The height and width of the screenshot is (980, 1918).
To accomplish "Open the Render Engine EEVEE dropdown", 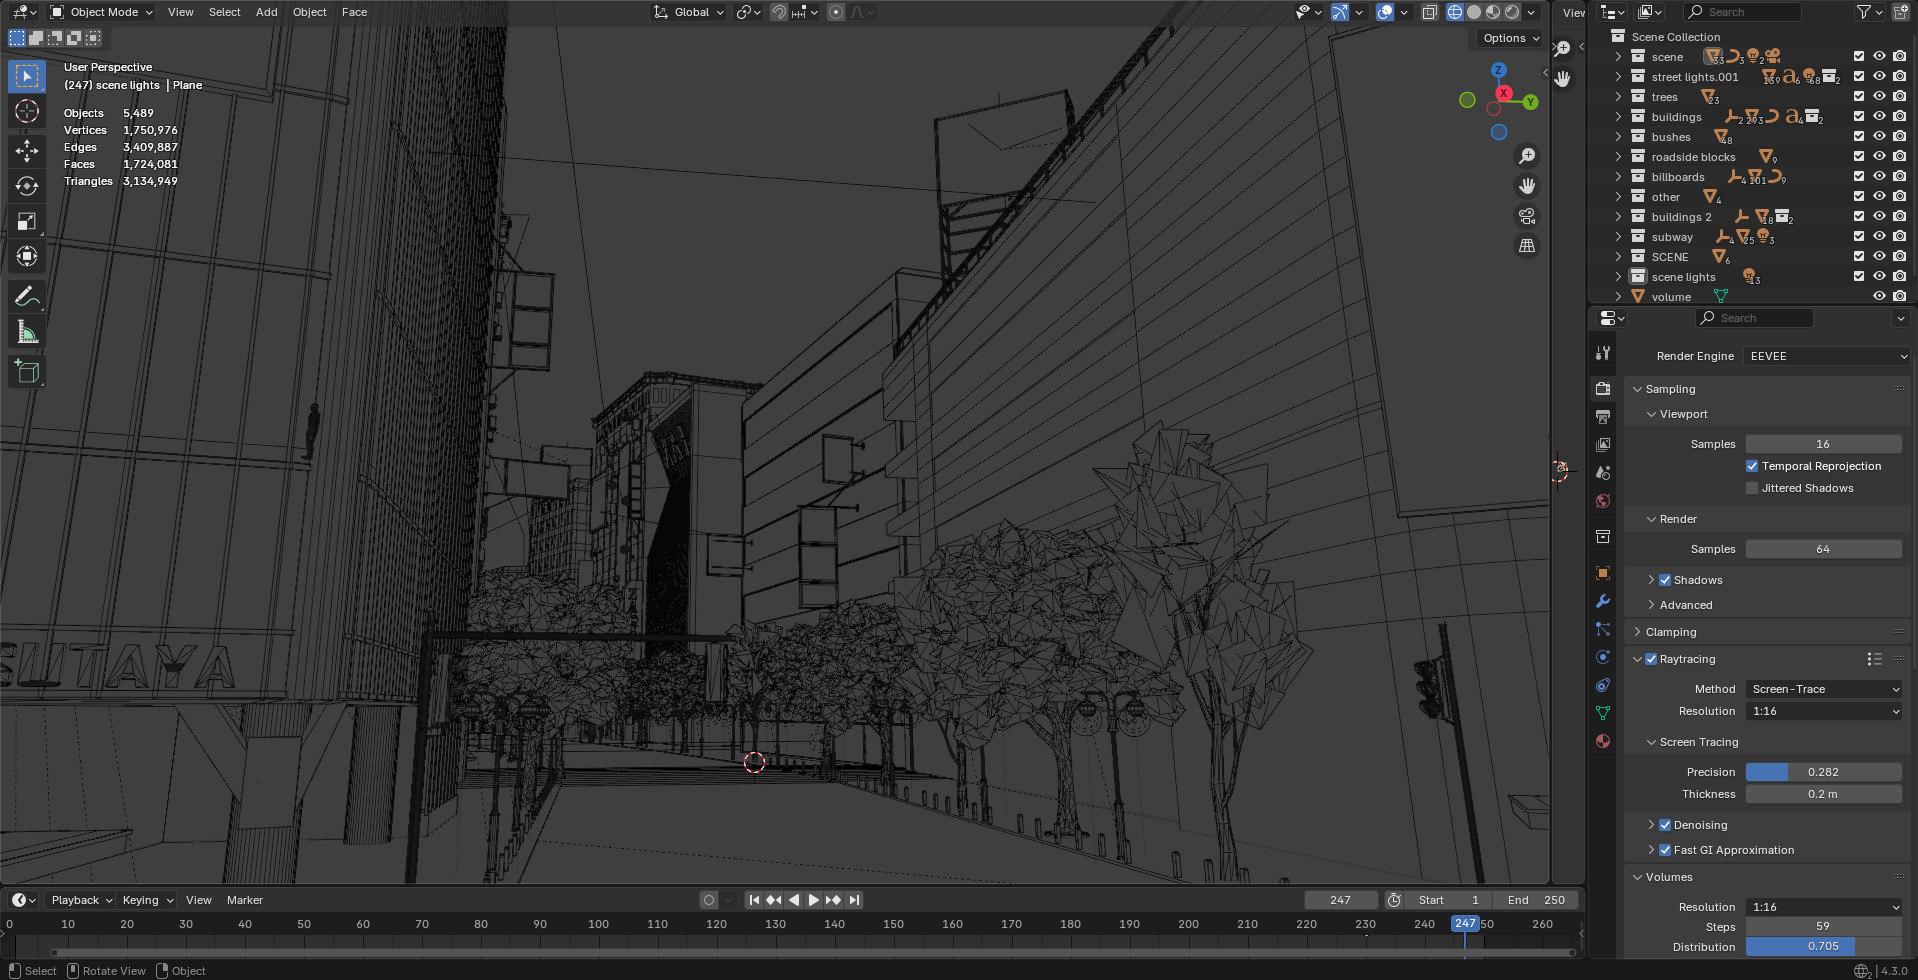I will [x=1827, y=356].
